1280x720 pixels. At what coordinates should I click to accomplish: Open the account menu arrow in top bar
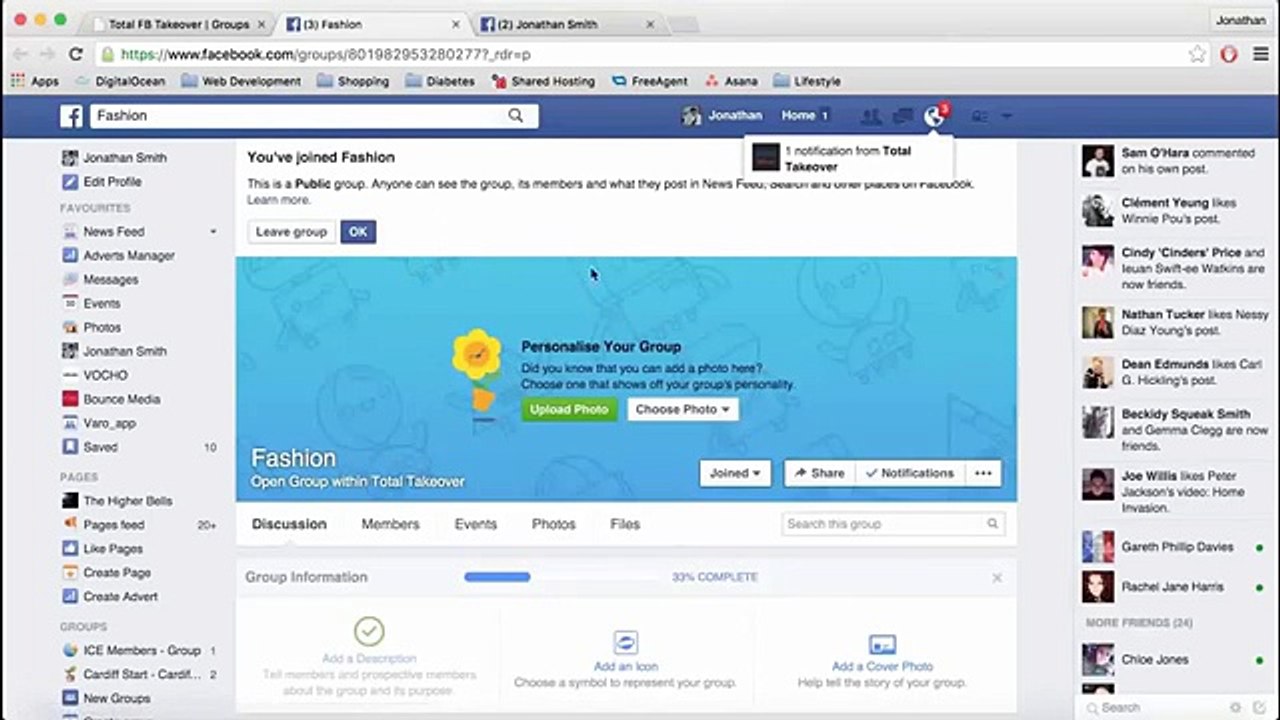pos(1007,117)
